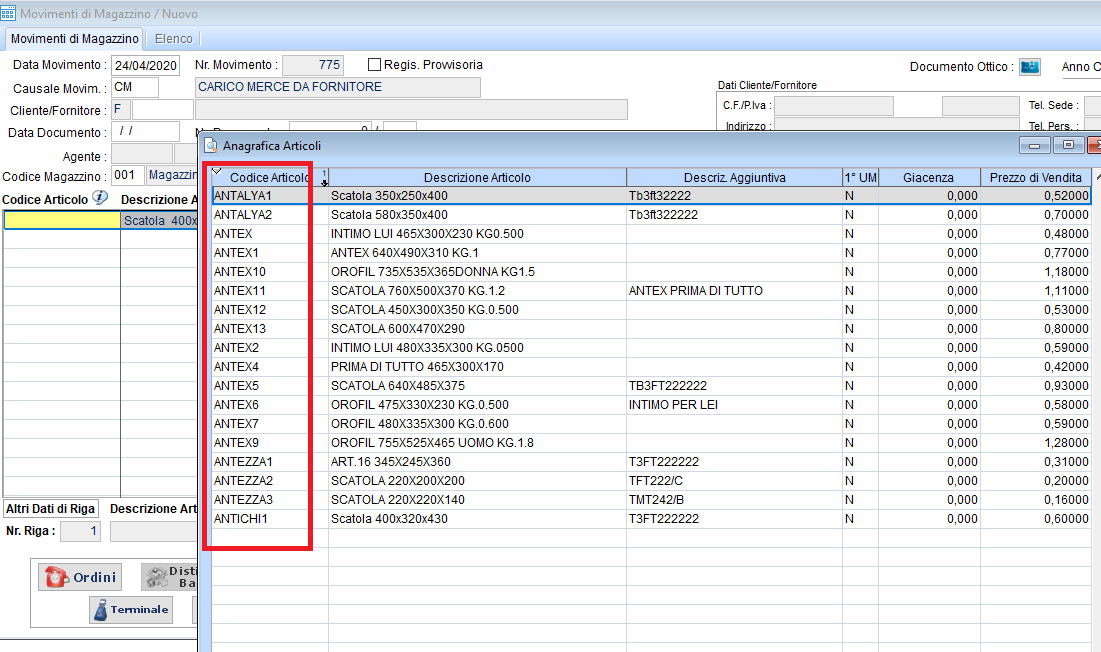Open the Ordini telephone button
Image resolution: width=1101 pixels, height=652 pixels.
click(x=80, y=577)
